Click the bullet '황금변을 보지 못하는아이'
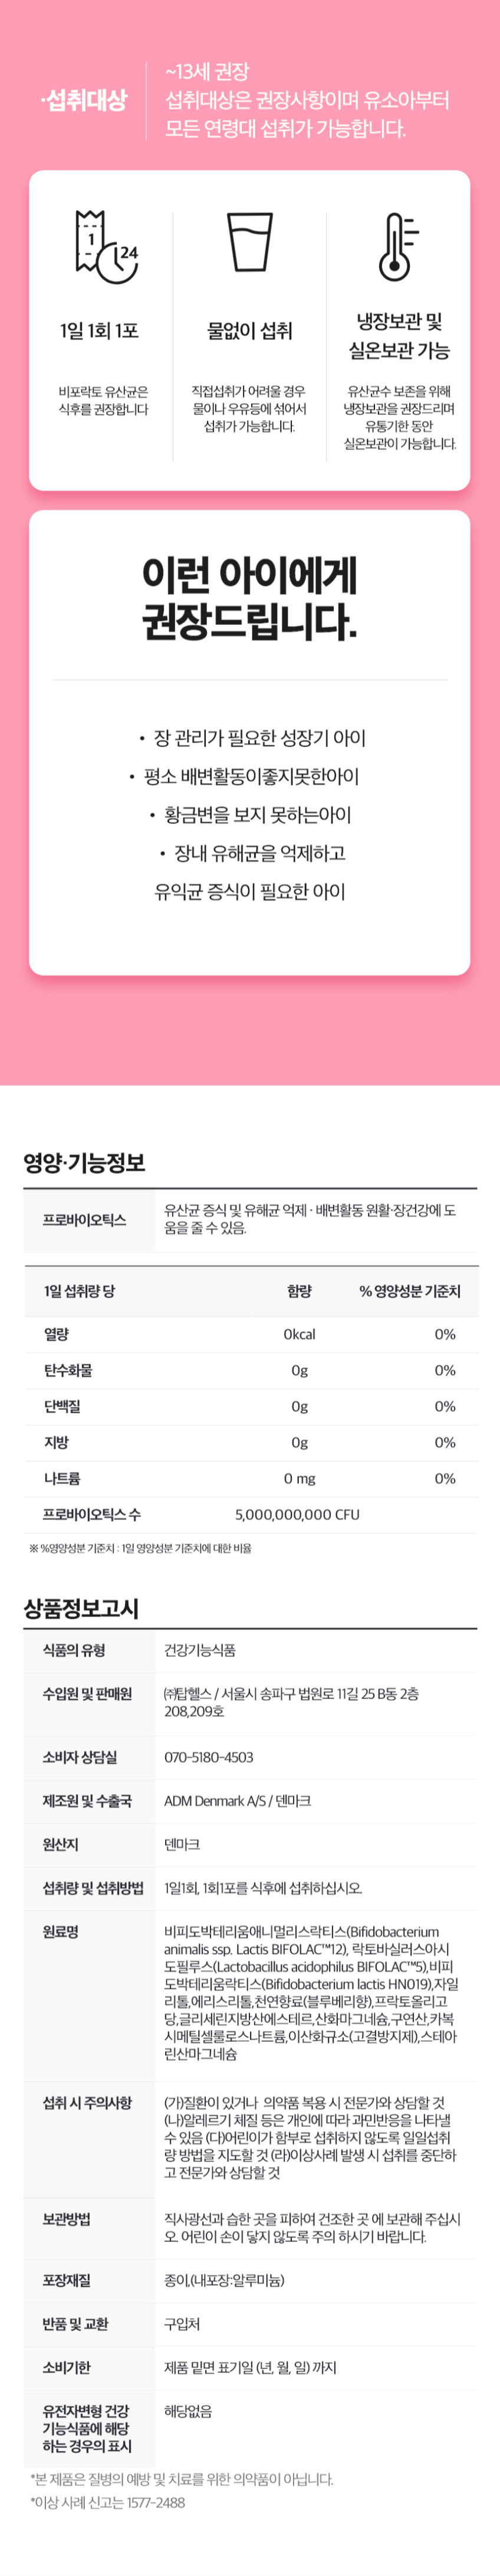This screenshot has height=2576, width=500. (257, 815)
